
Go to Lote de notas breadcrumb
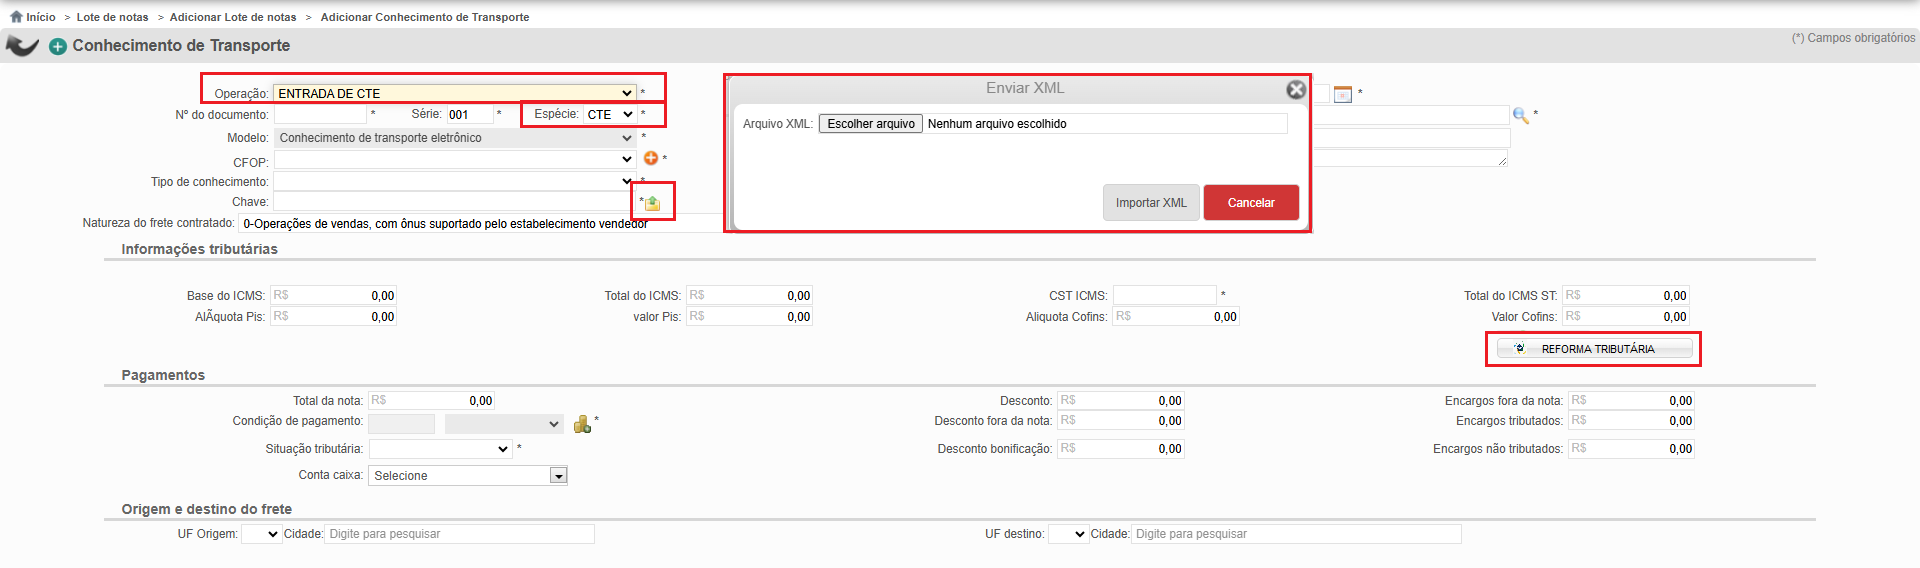[x=112, y=17]
